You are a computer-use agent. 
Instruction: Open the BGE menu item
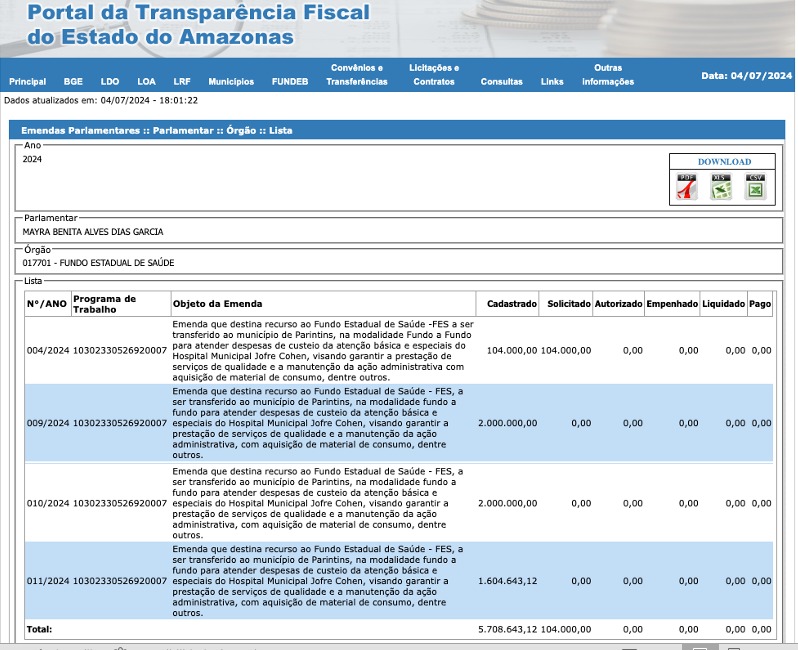point(73,82)
